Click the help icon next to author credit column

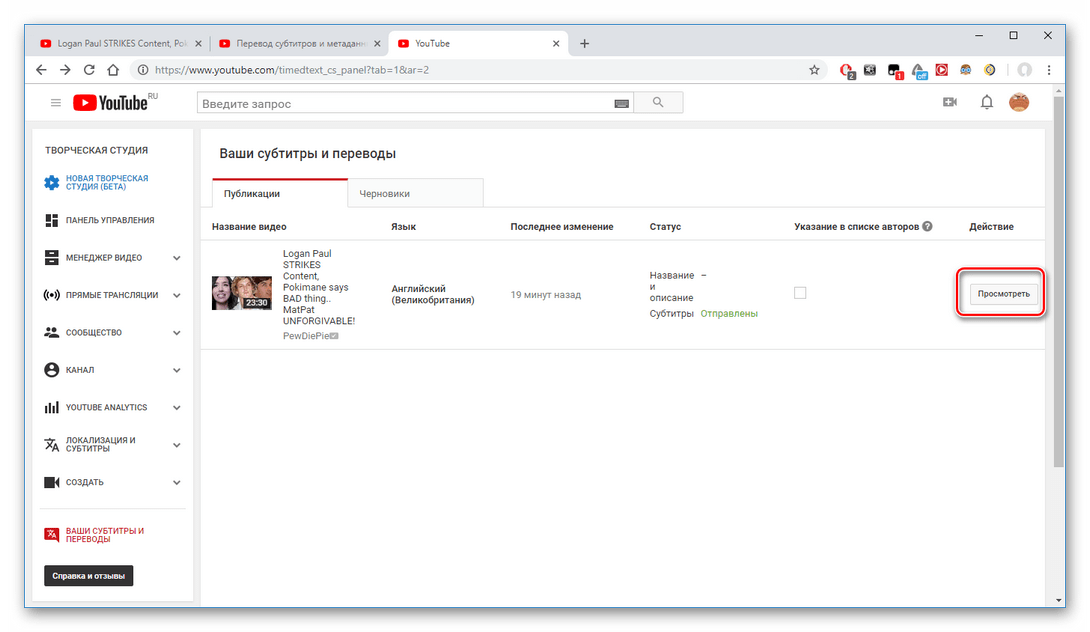pos(927,227)
